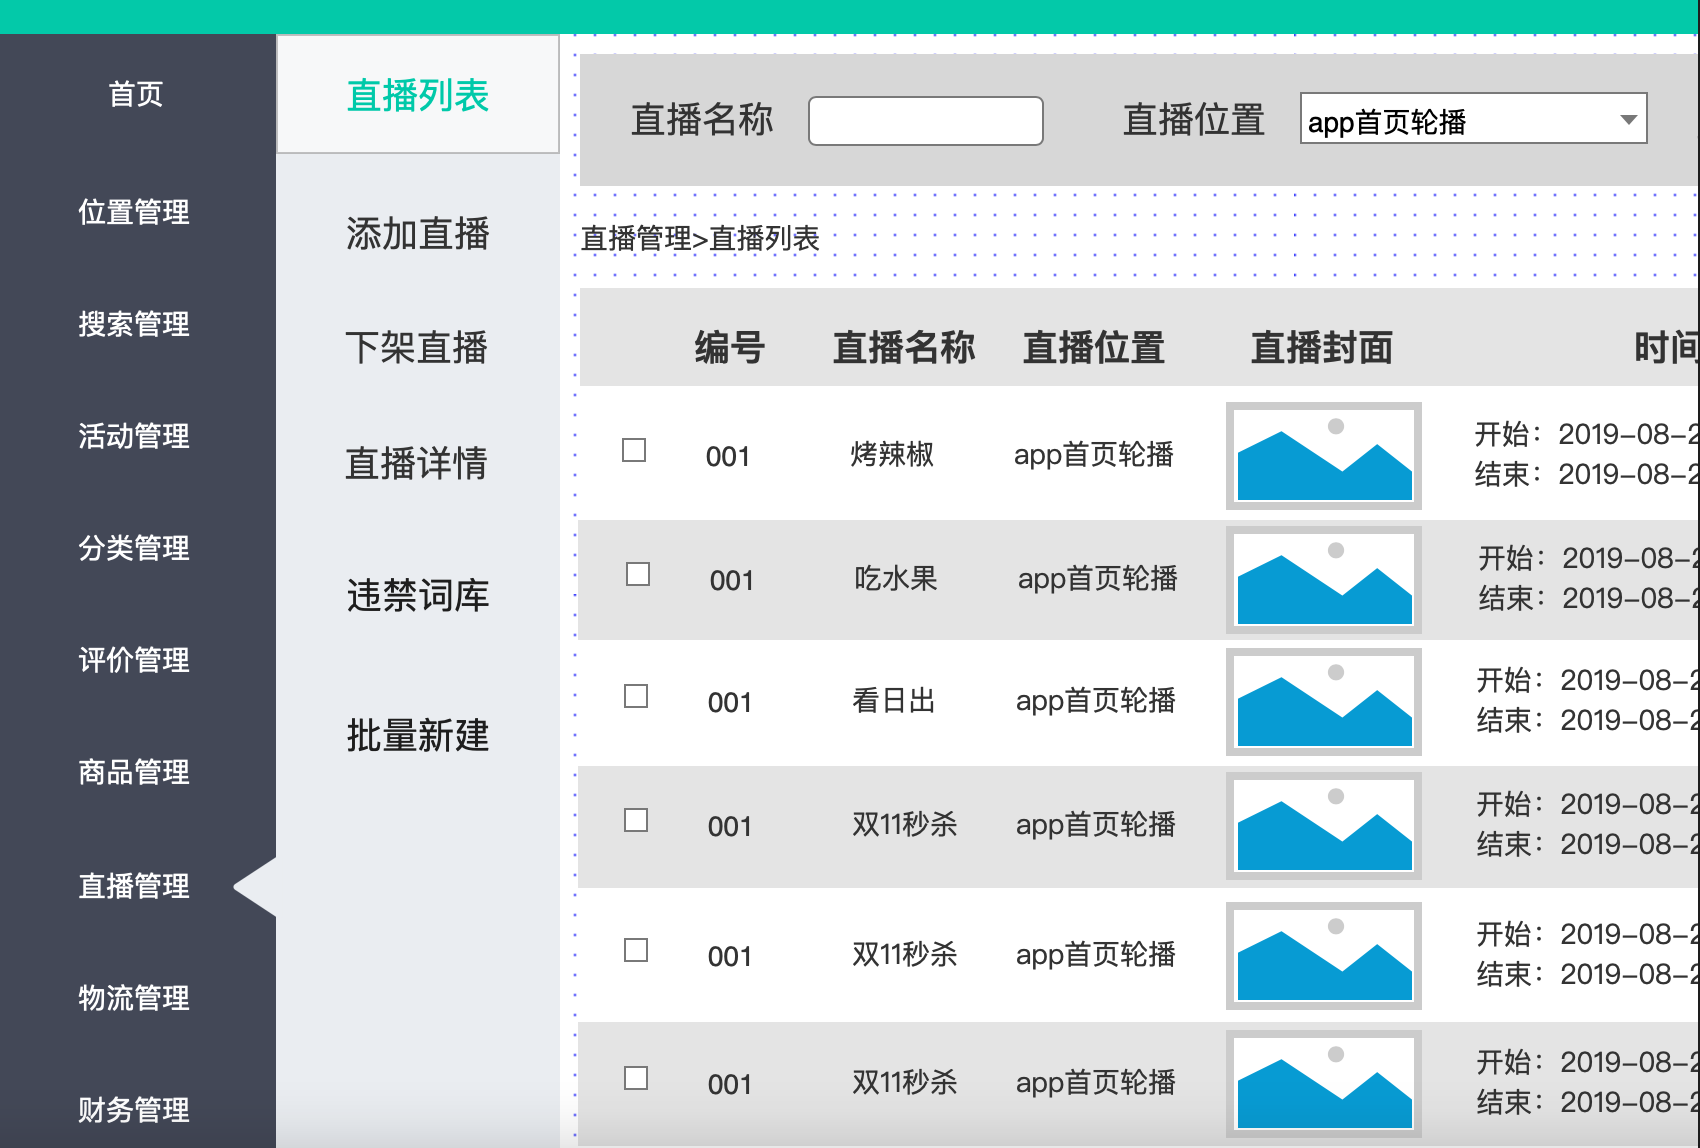Image resolution: width=1700 pixels, height=1148 pixels.
Task: Click the 直播管理>直播列表 breadcrumb
Action: (700, 238)
